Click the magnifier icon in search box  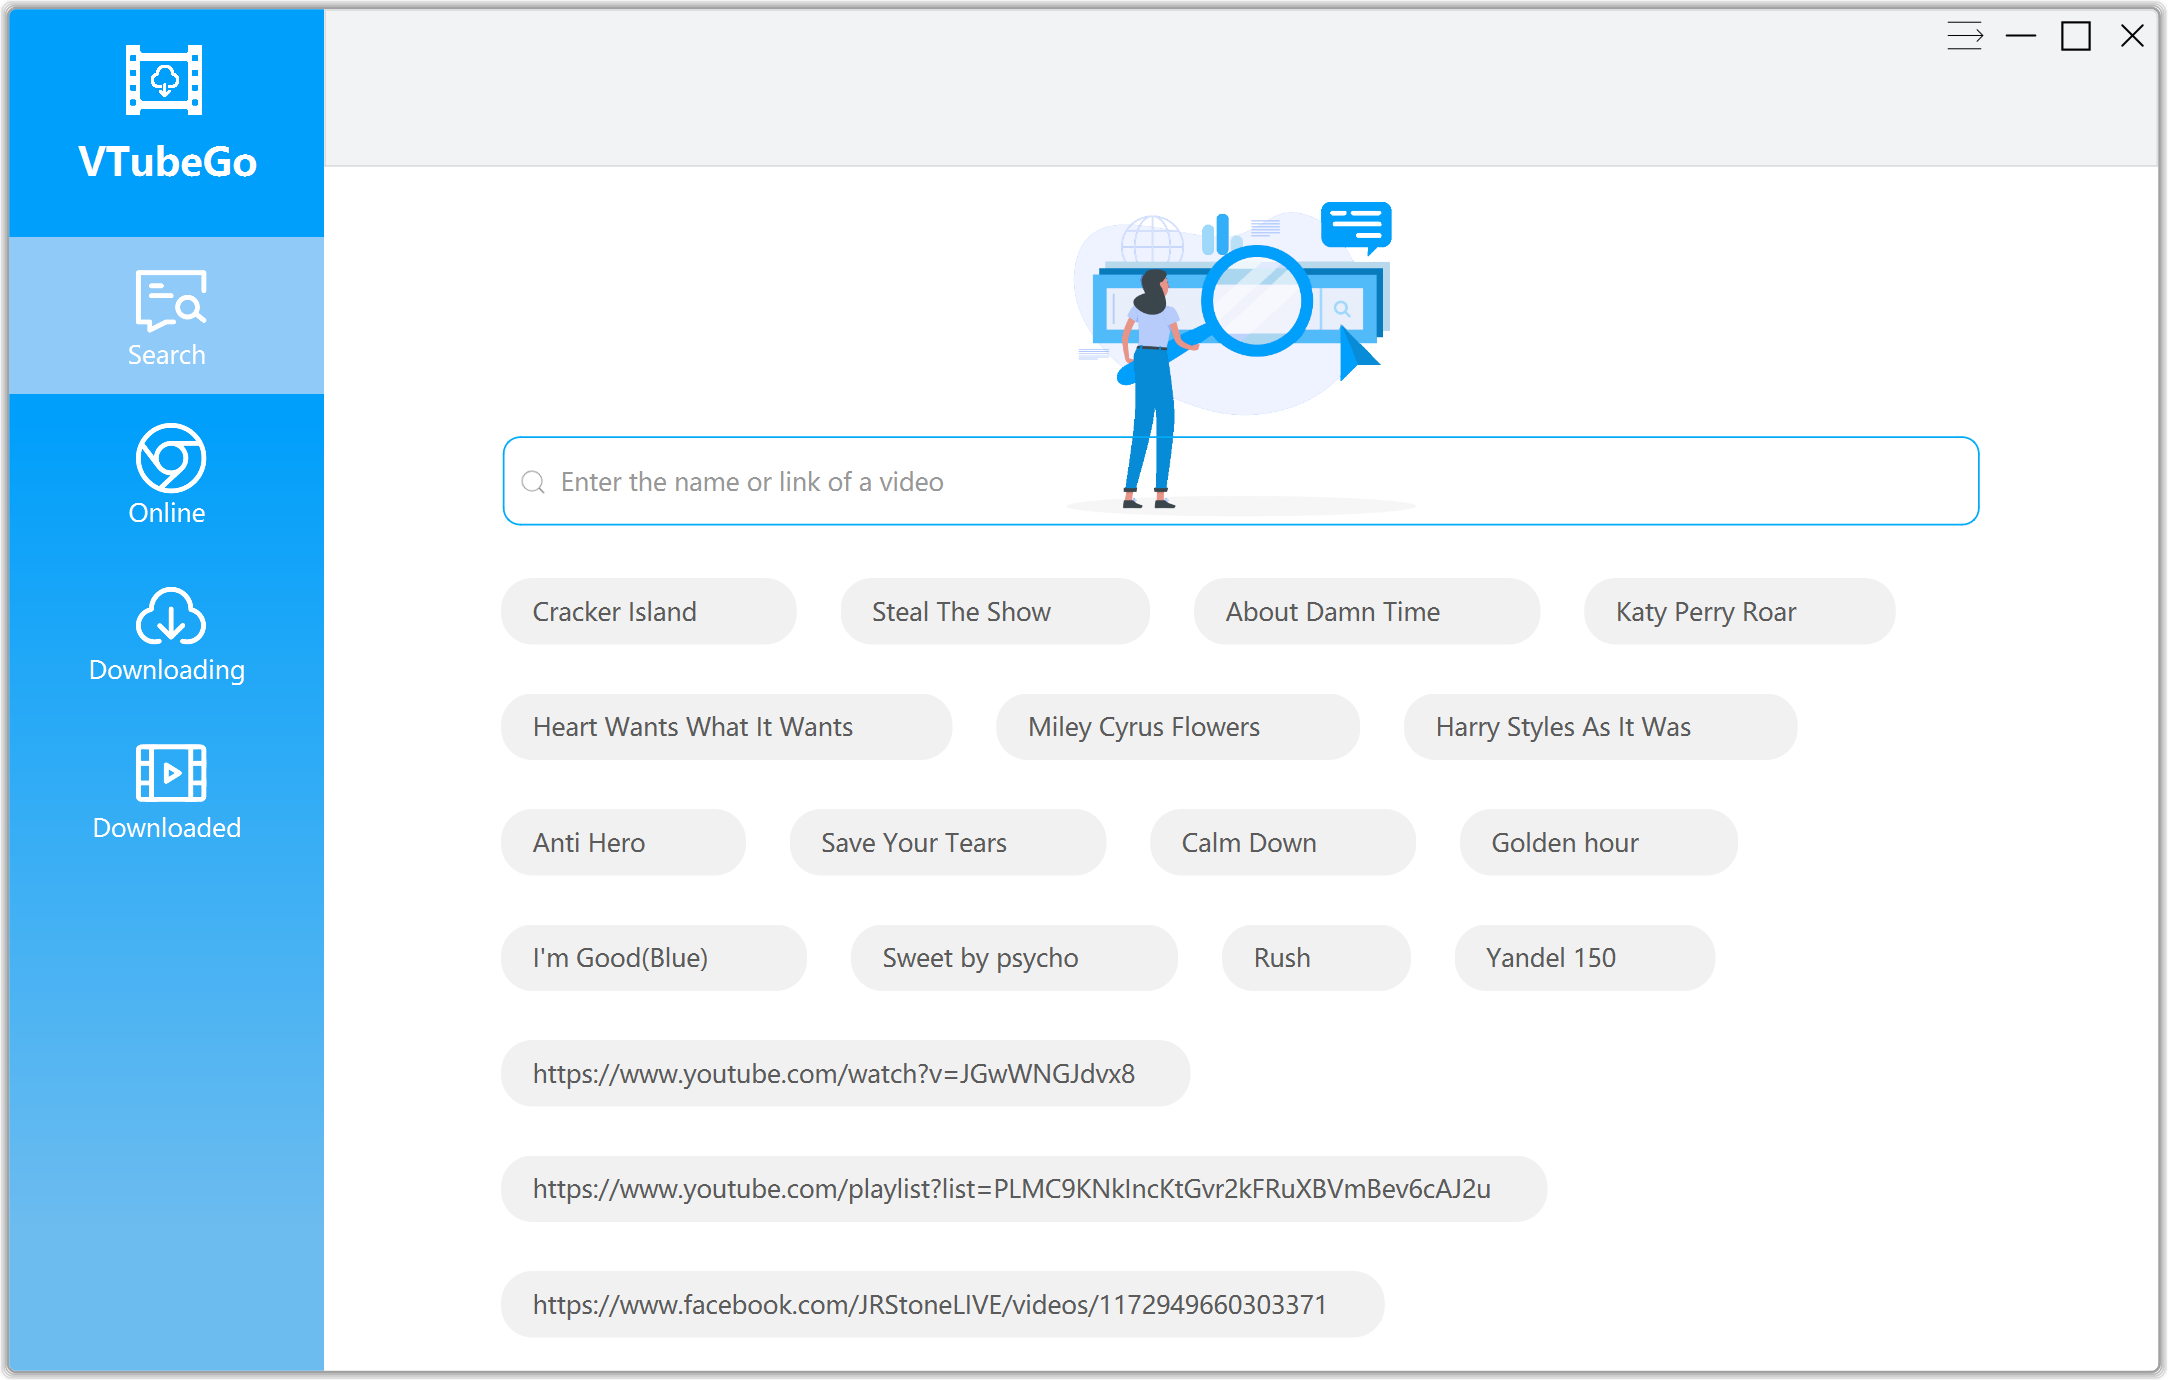pos(533,482)
